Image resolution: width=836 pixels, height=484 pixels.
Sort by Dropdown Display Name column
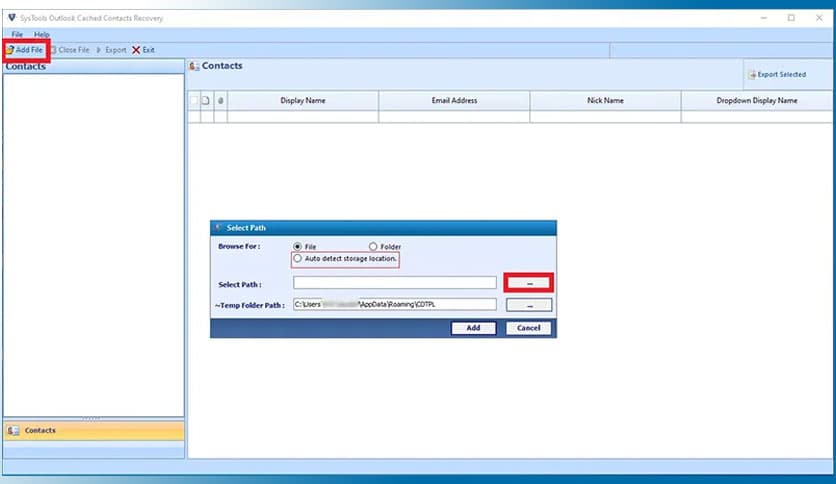[x=757, y=100]
